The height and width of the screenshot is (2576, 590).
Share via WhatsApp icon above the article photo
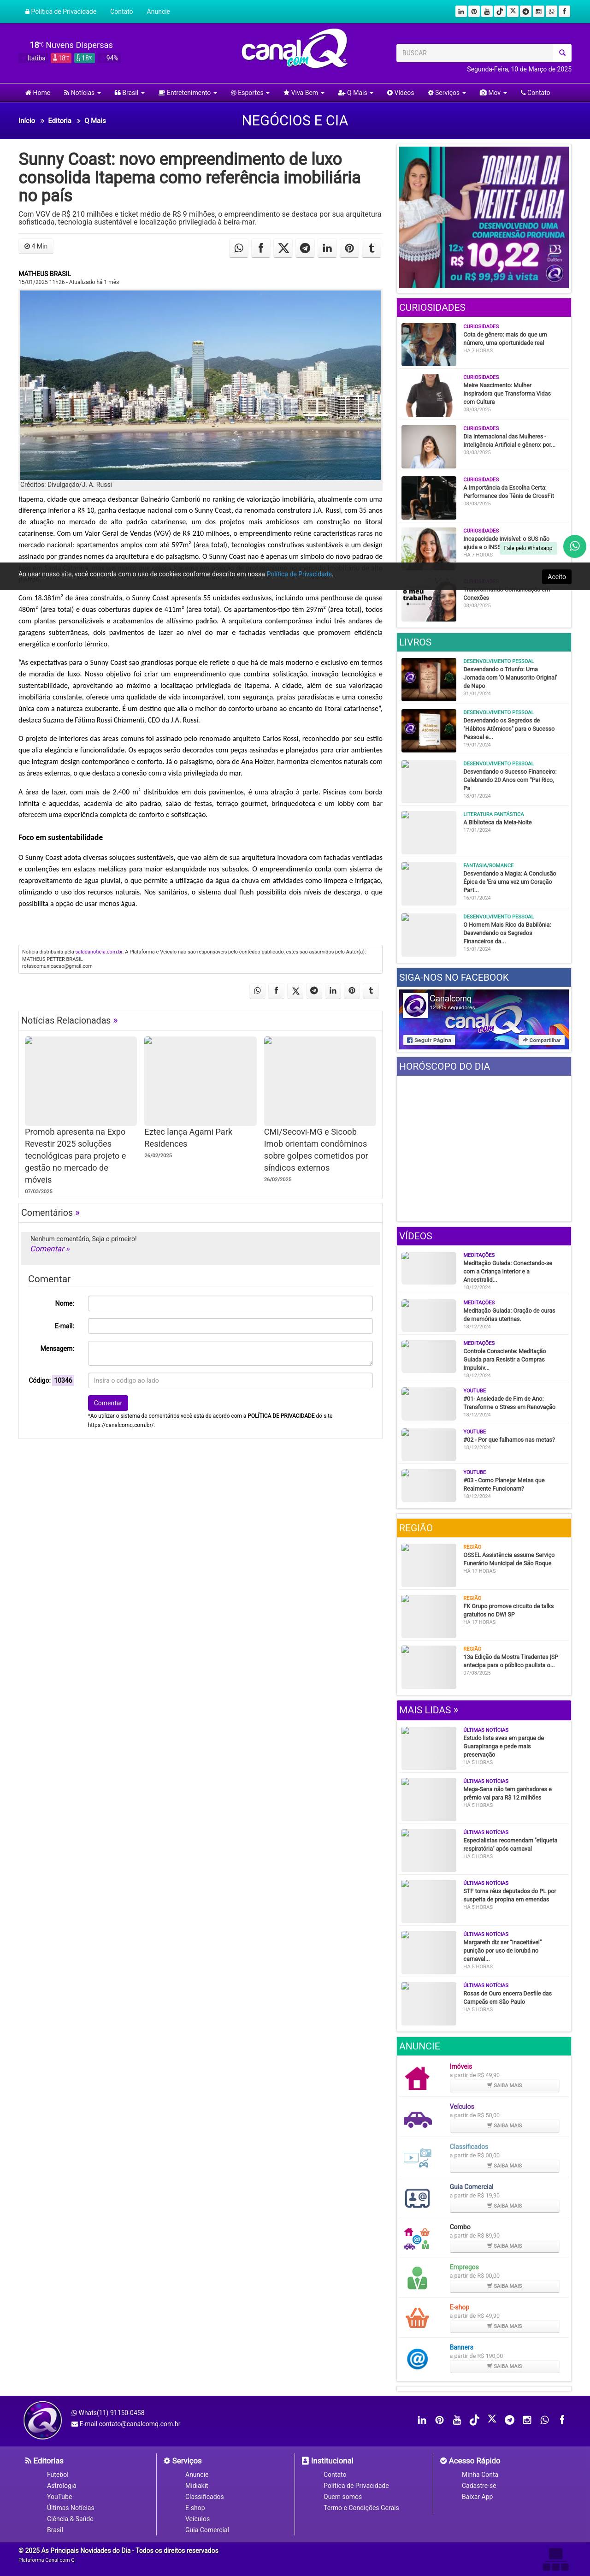point(238,248)
